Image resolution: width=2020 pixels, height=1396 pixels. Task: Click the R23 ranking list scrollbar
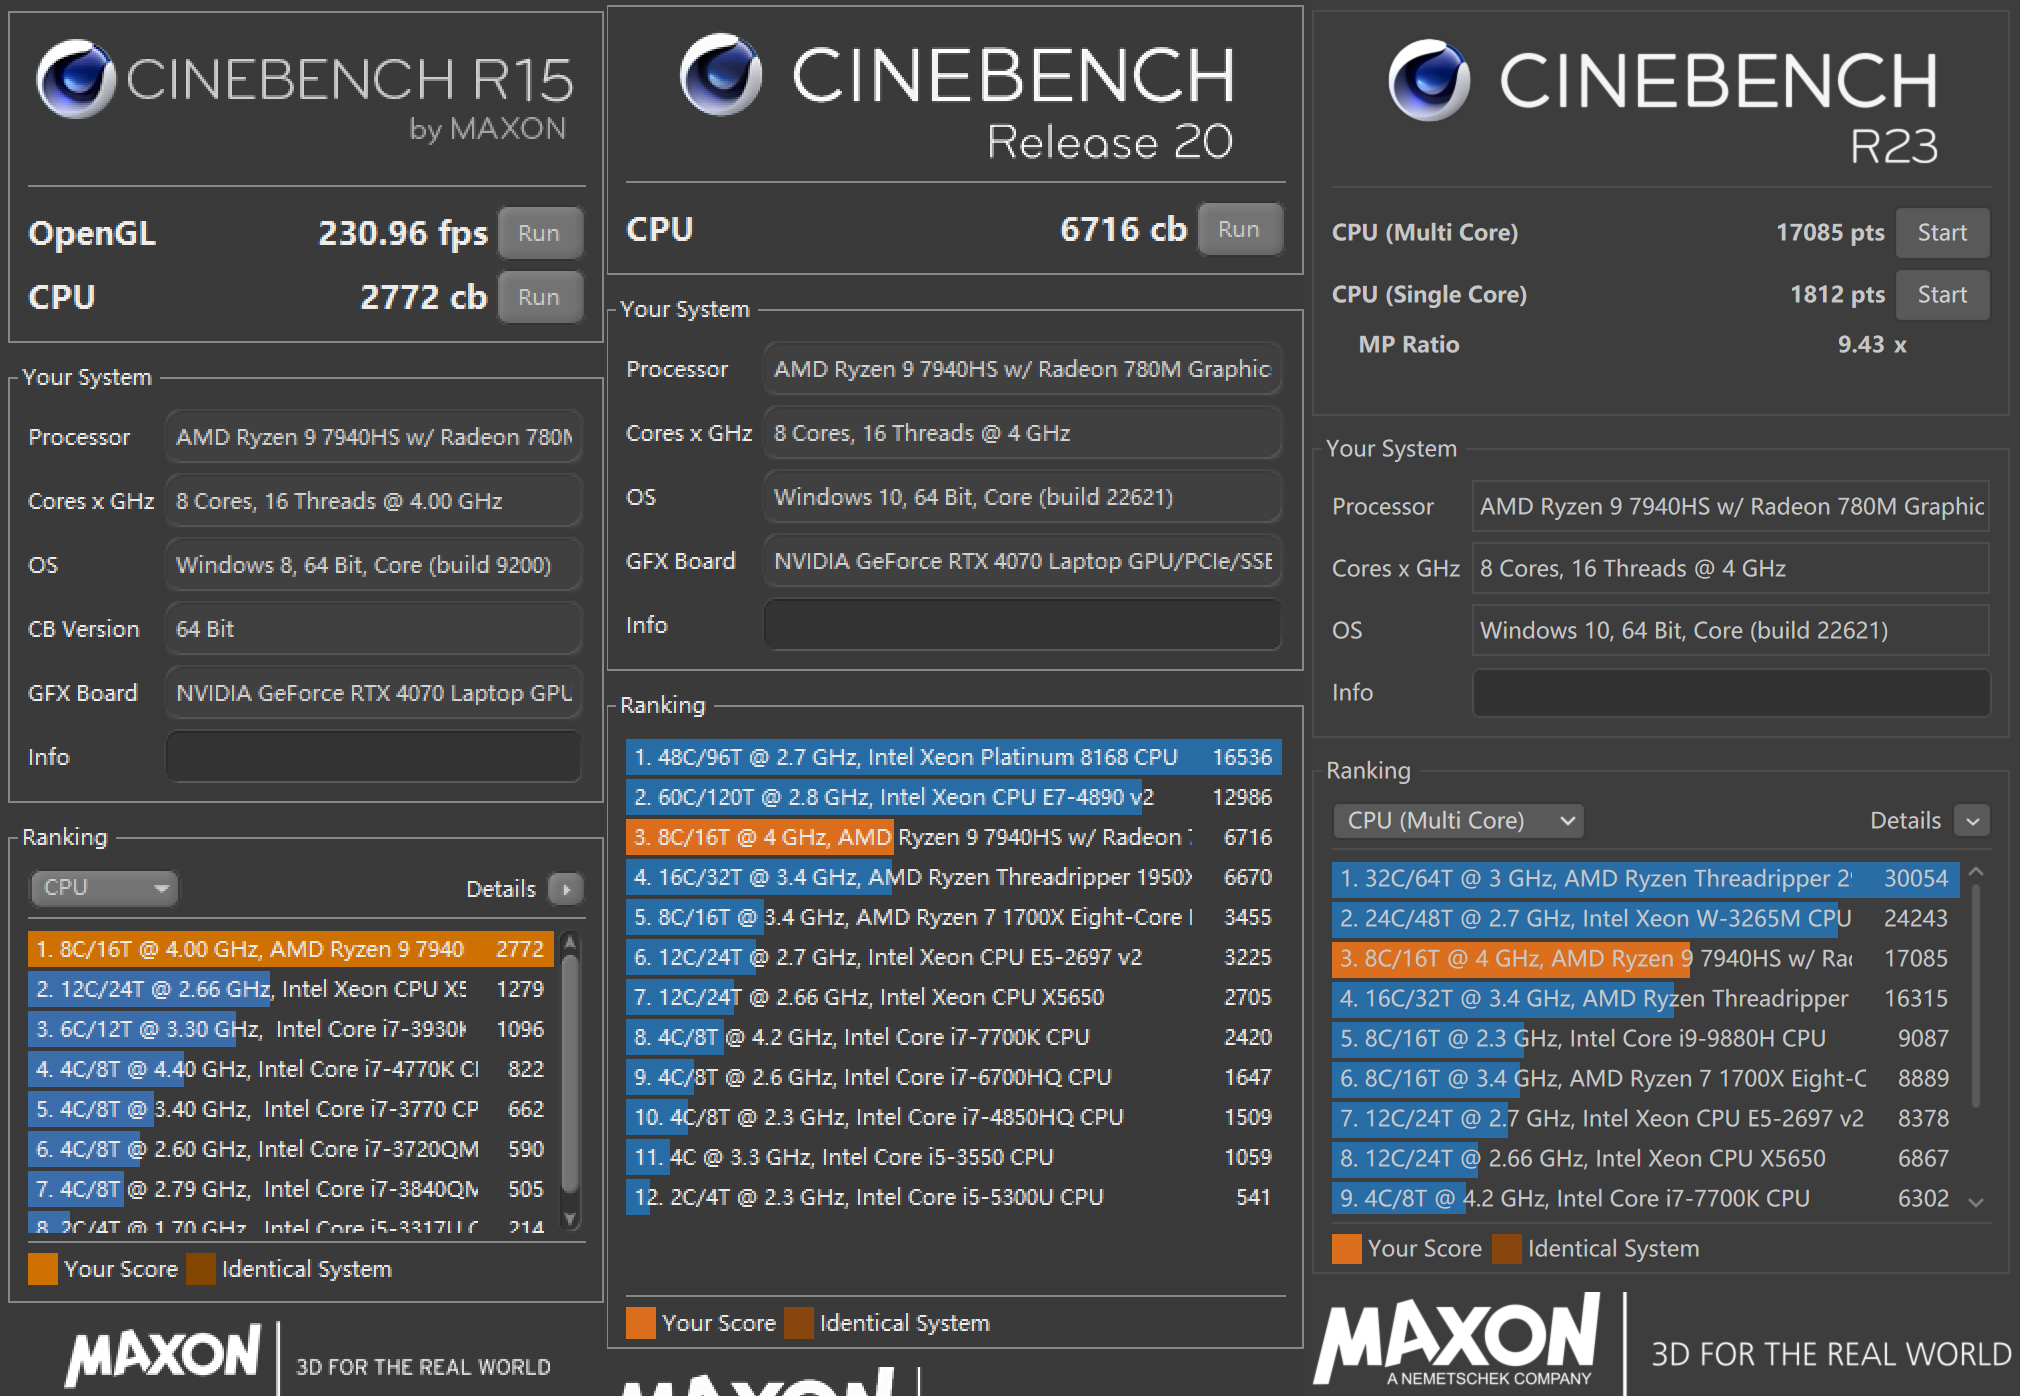(1976, 995)
